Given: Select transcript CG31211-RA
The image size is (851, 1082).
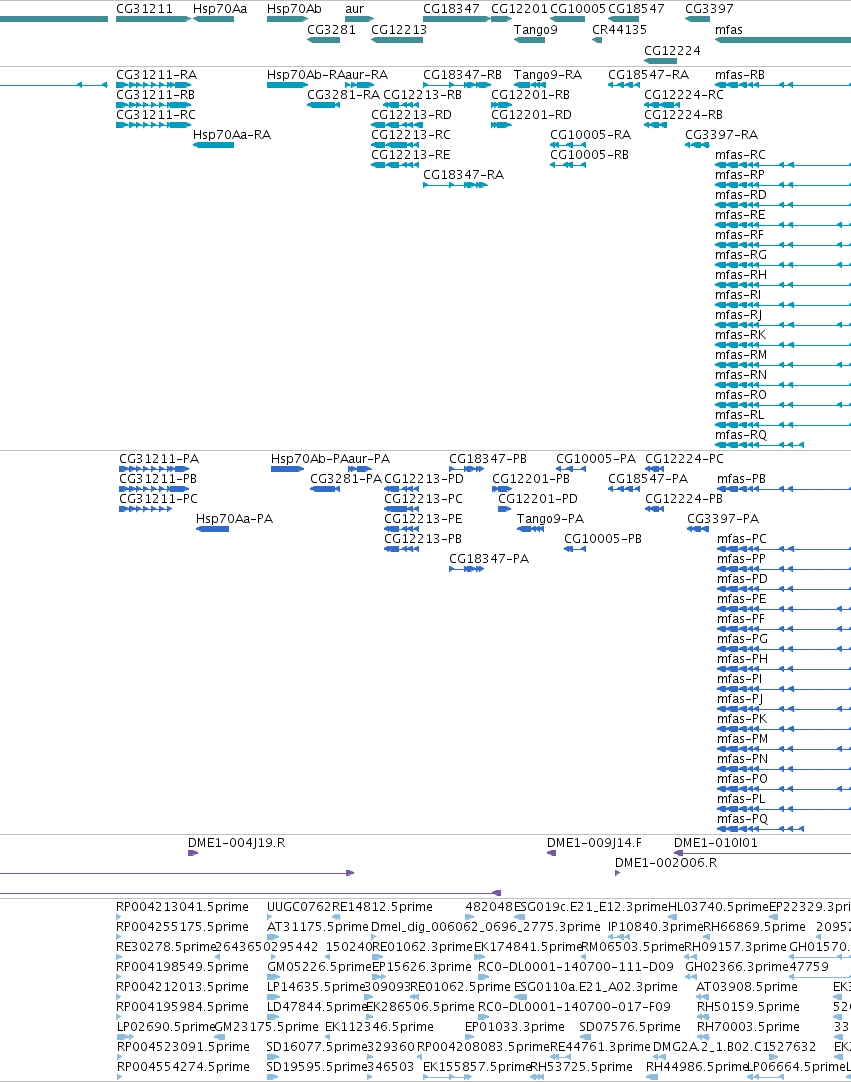Looking at the screenshot, I should (x=154, y=85).
